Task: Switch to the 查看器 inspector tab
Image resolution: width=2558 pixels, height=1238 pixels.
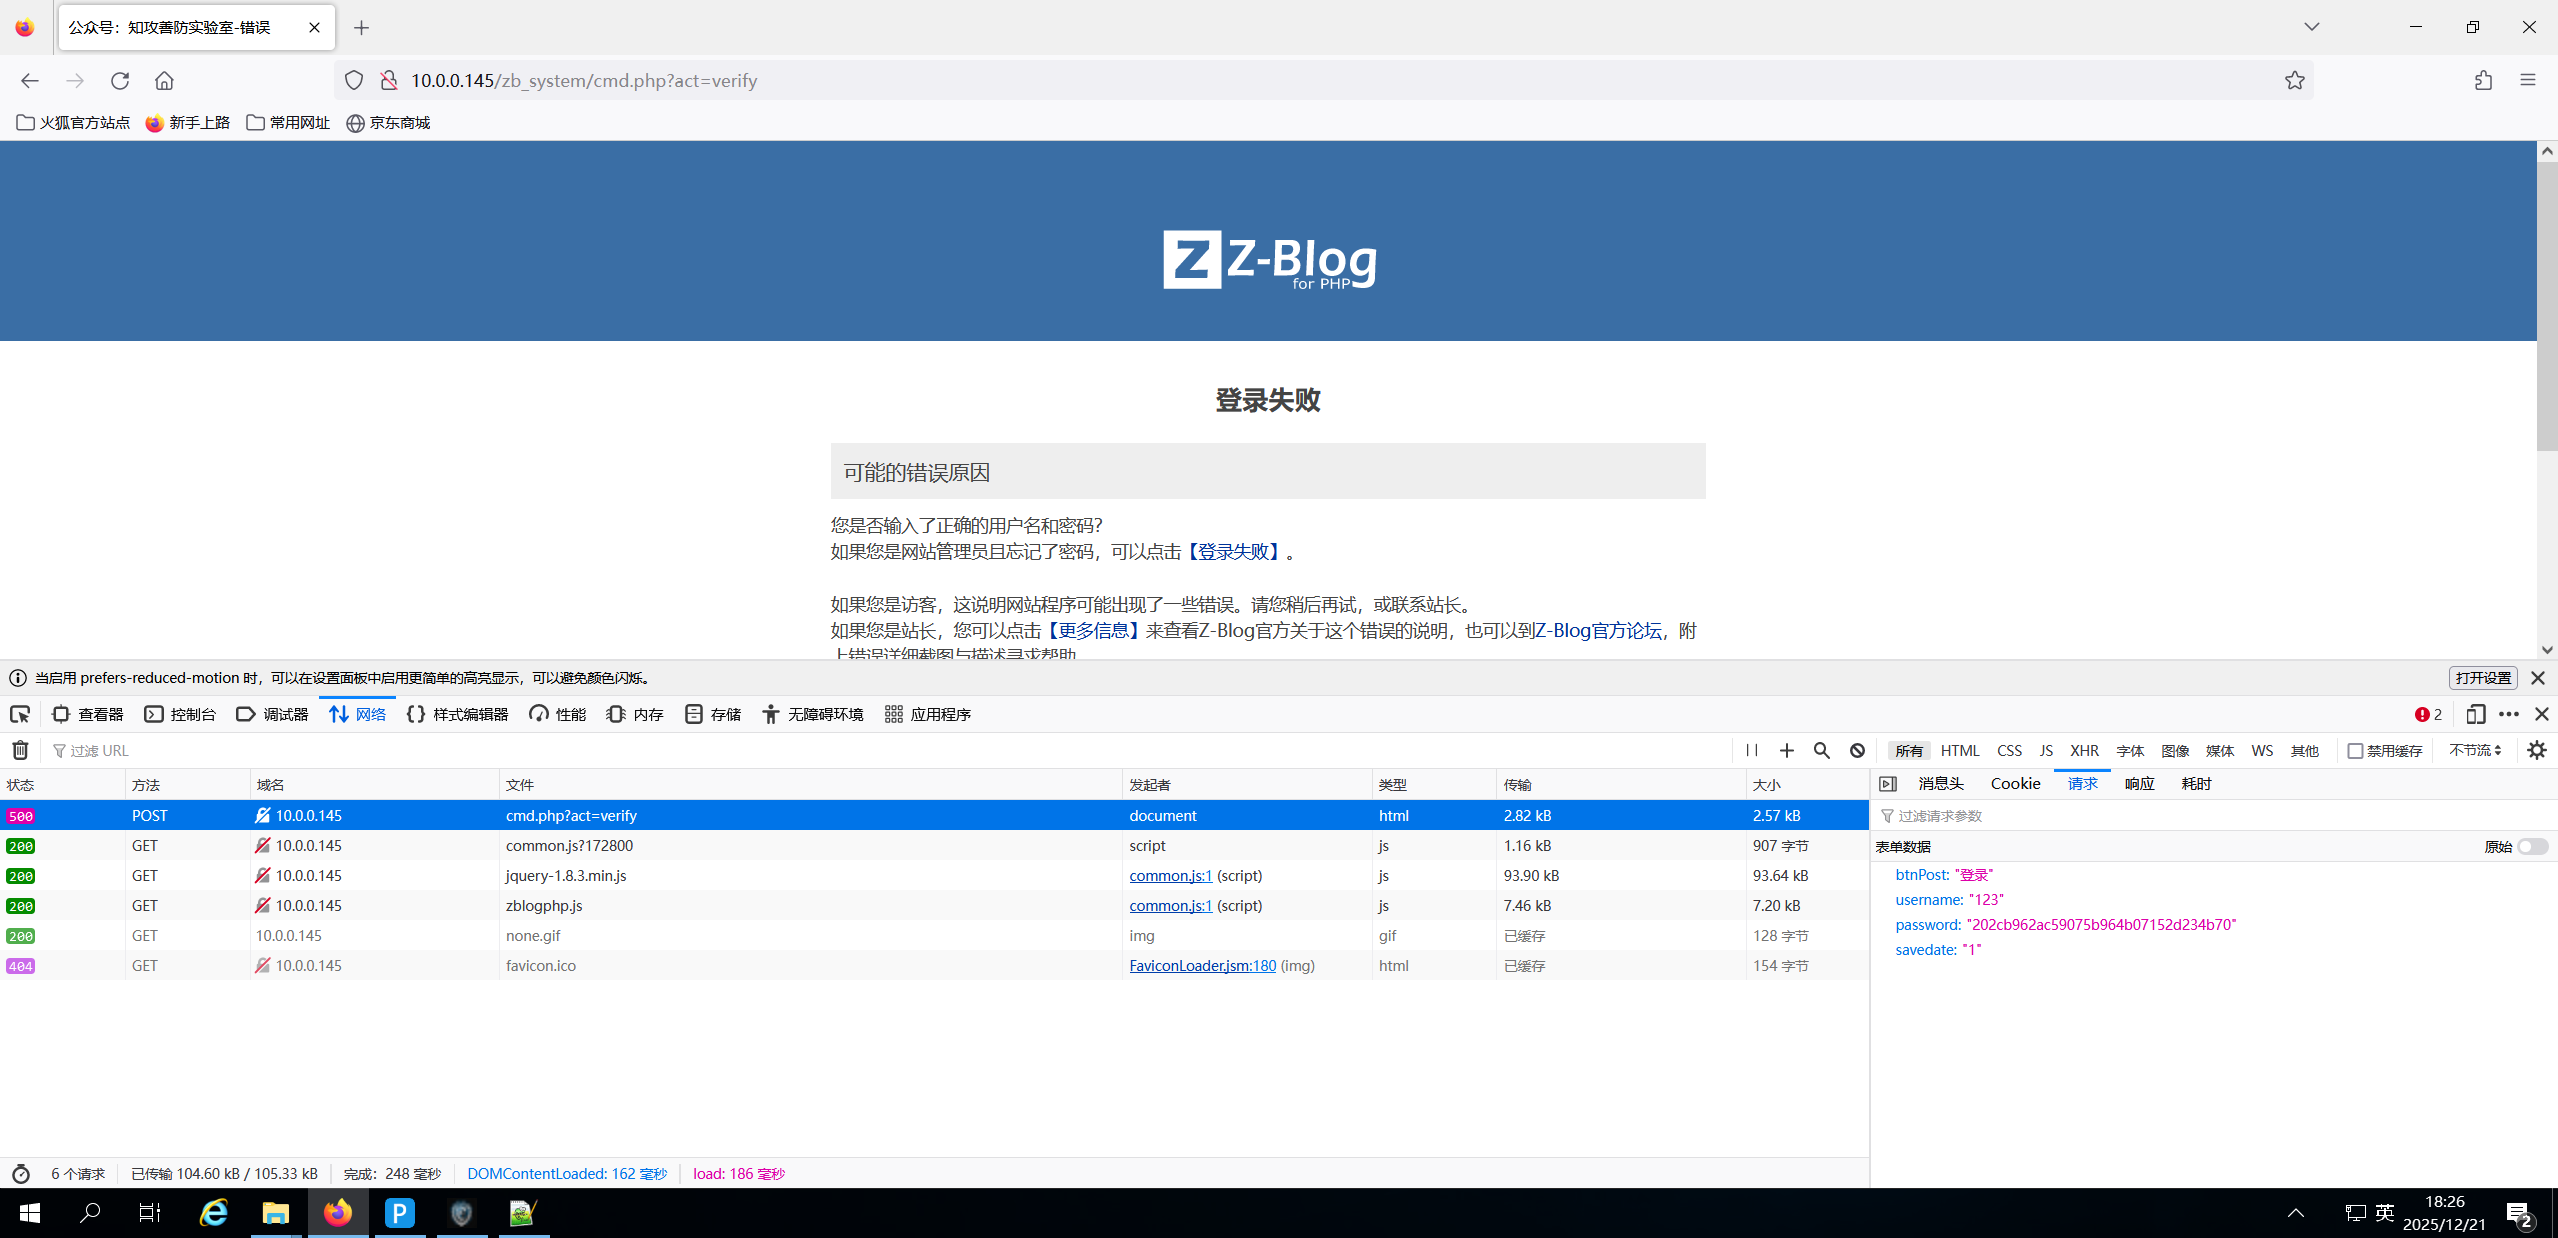Action: pyautogui.click(x=88, y=714)
